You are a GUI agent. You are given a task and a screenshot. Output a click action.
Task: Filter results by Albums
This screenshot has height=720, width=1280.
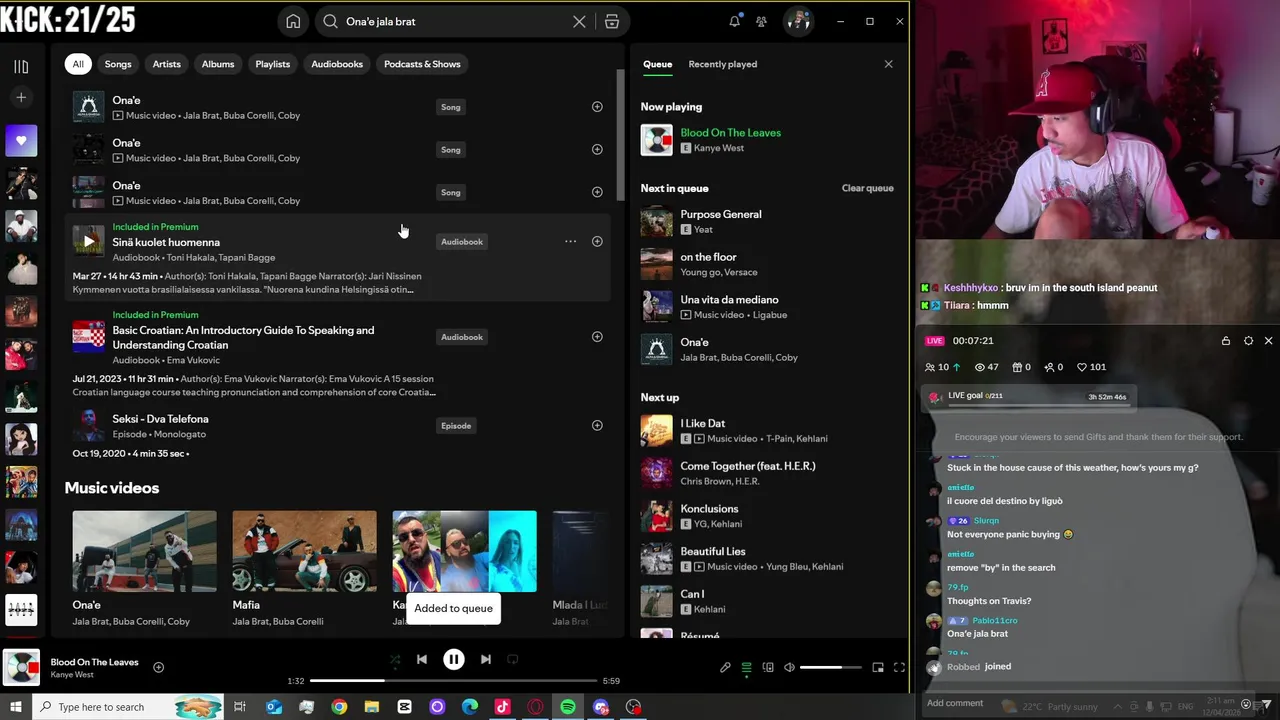[218, 64]
